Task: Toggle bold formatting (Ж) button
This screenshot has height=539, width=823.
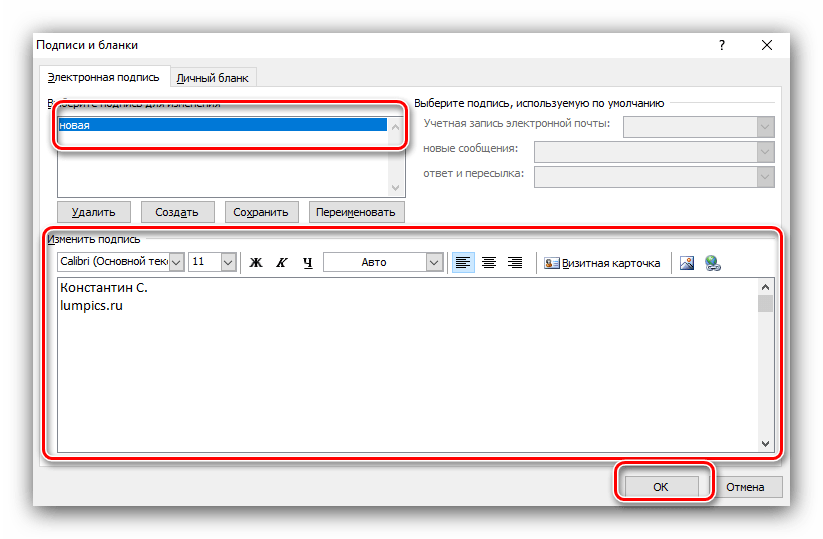Action: coord(255,262)
